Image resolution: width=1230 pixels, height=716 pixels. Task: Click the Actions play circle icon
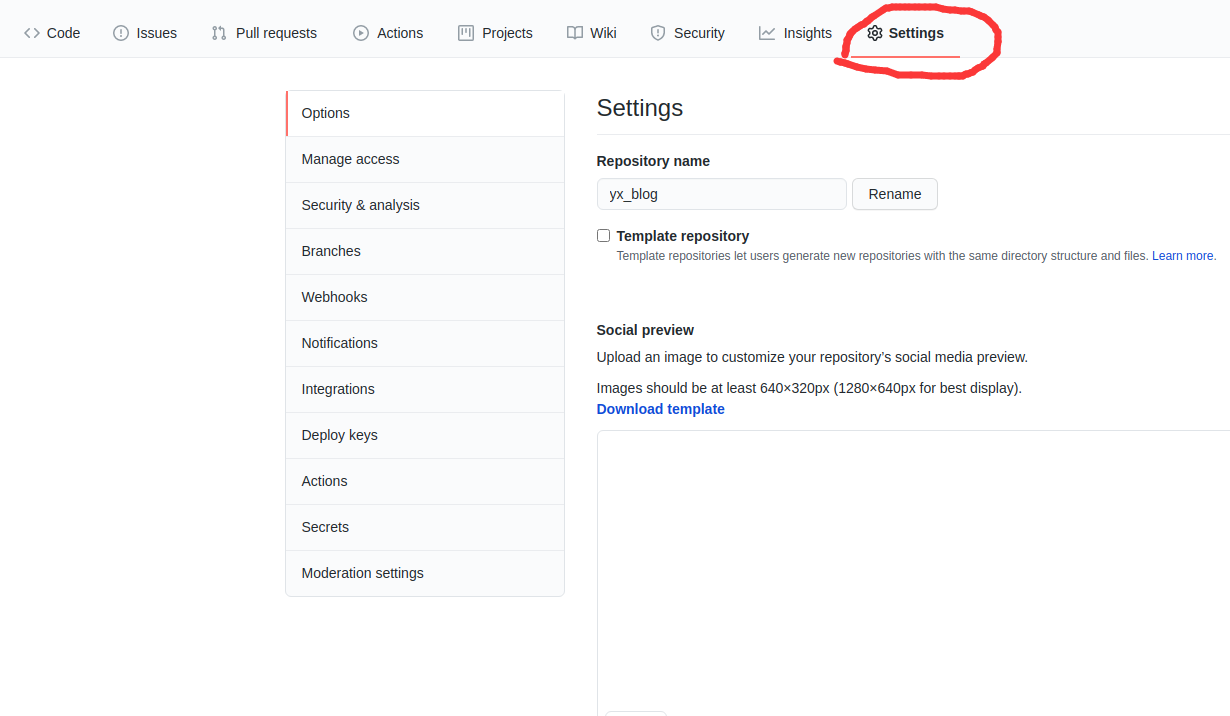[359, 32]
